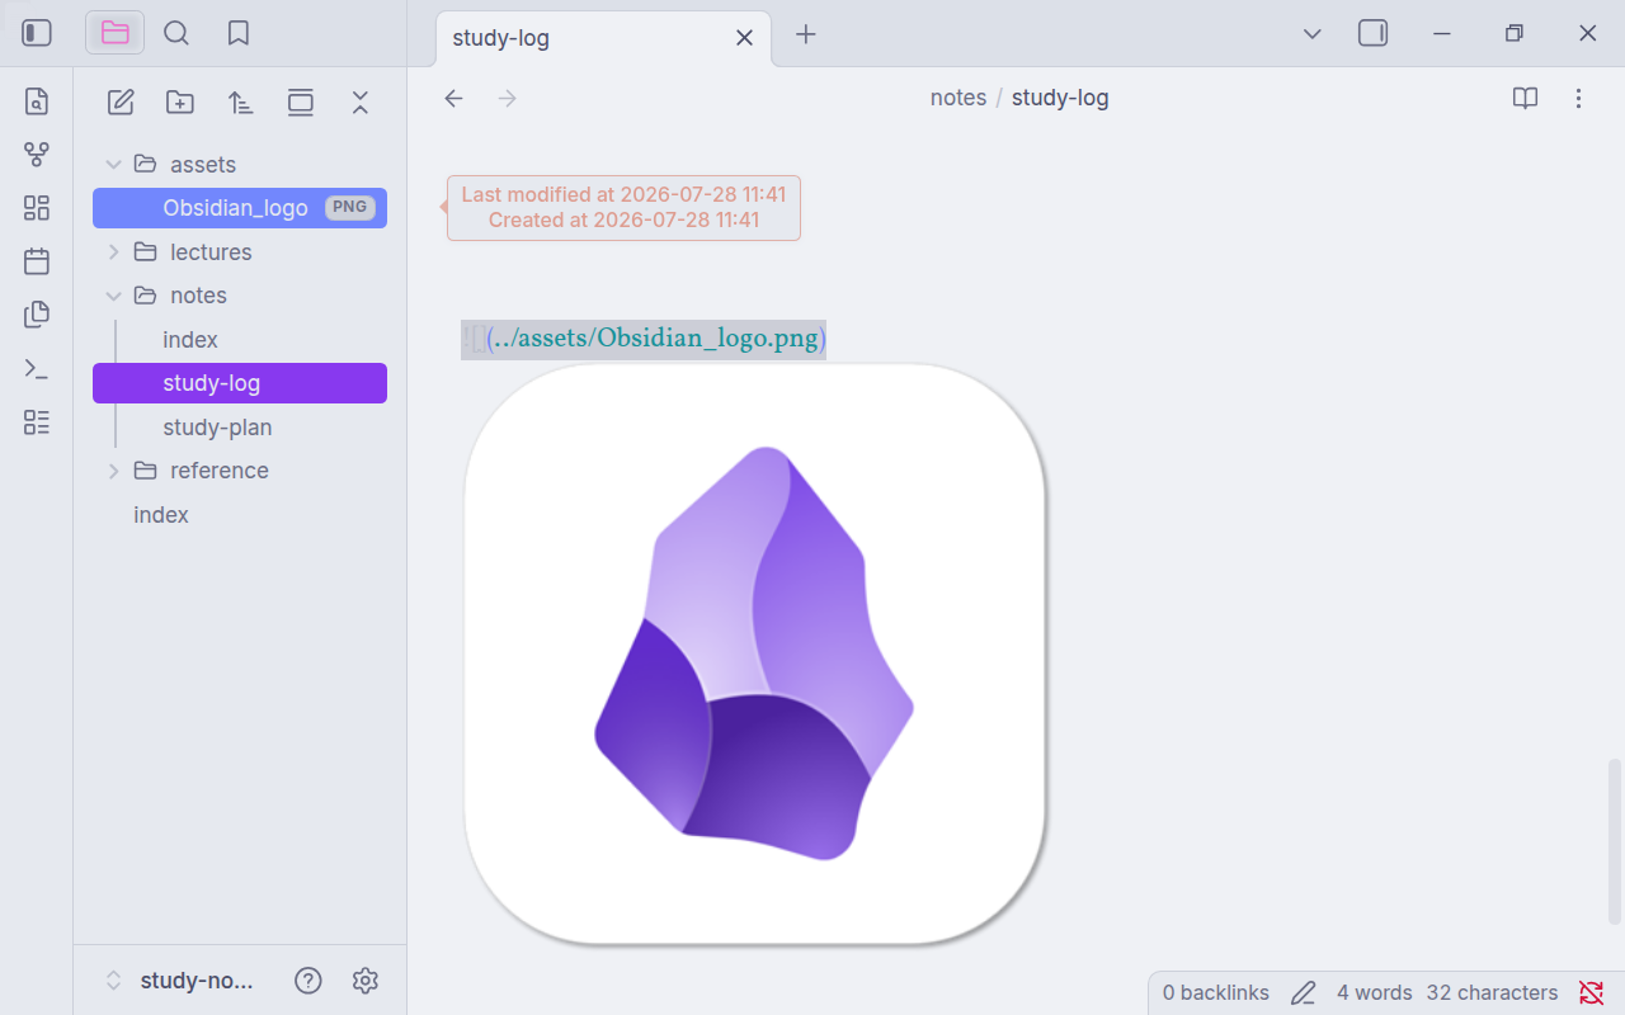Open the search panel icon

(x=176, y=33)
